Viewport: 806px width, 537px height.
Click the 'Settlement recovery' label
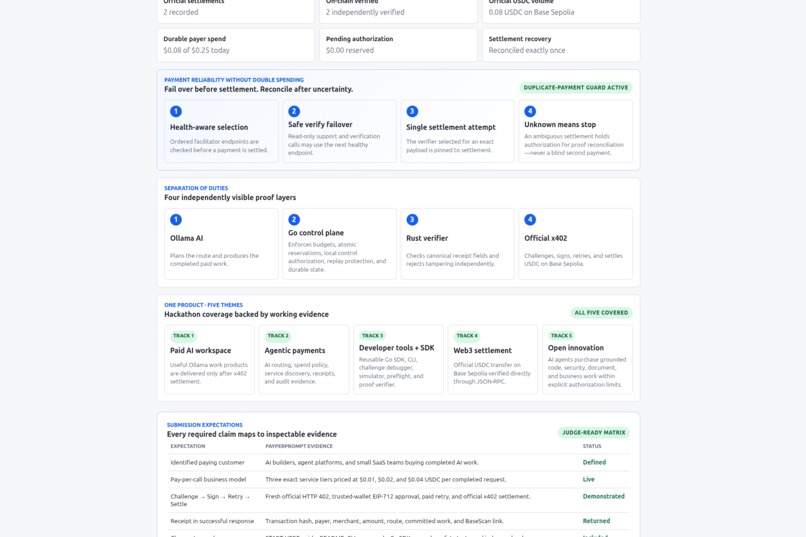pos(520,39)
